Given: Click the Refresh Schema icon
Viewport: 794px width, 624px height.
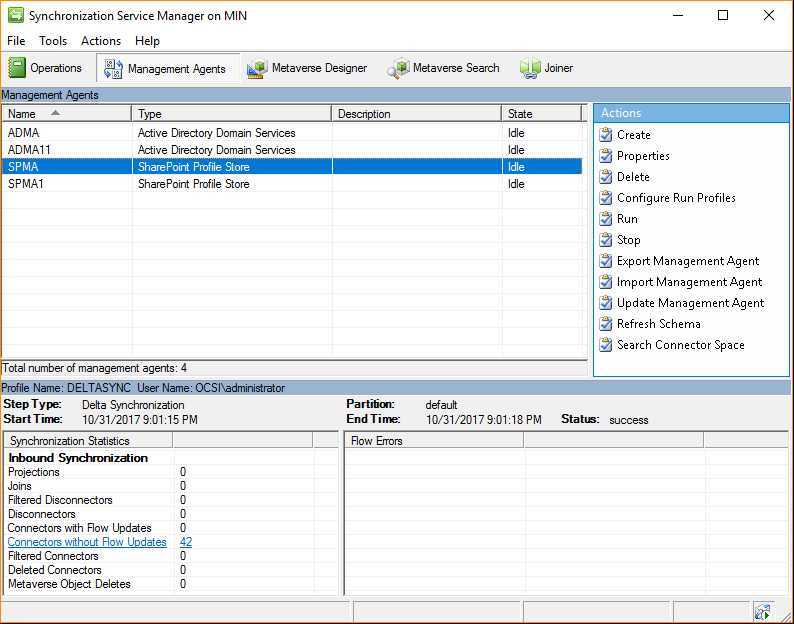Looking at the screenshot, I should pyautogui.click(x=606, y=324).
